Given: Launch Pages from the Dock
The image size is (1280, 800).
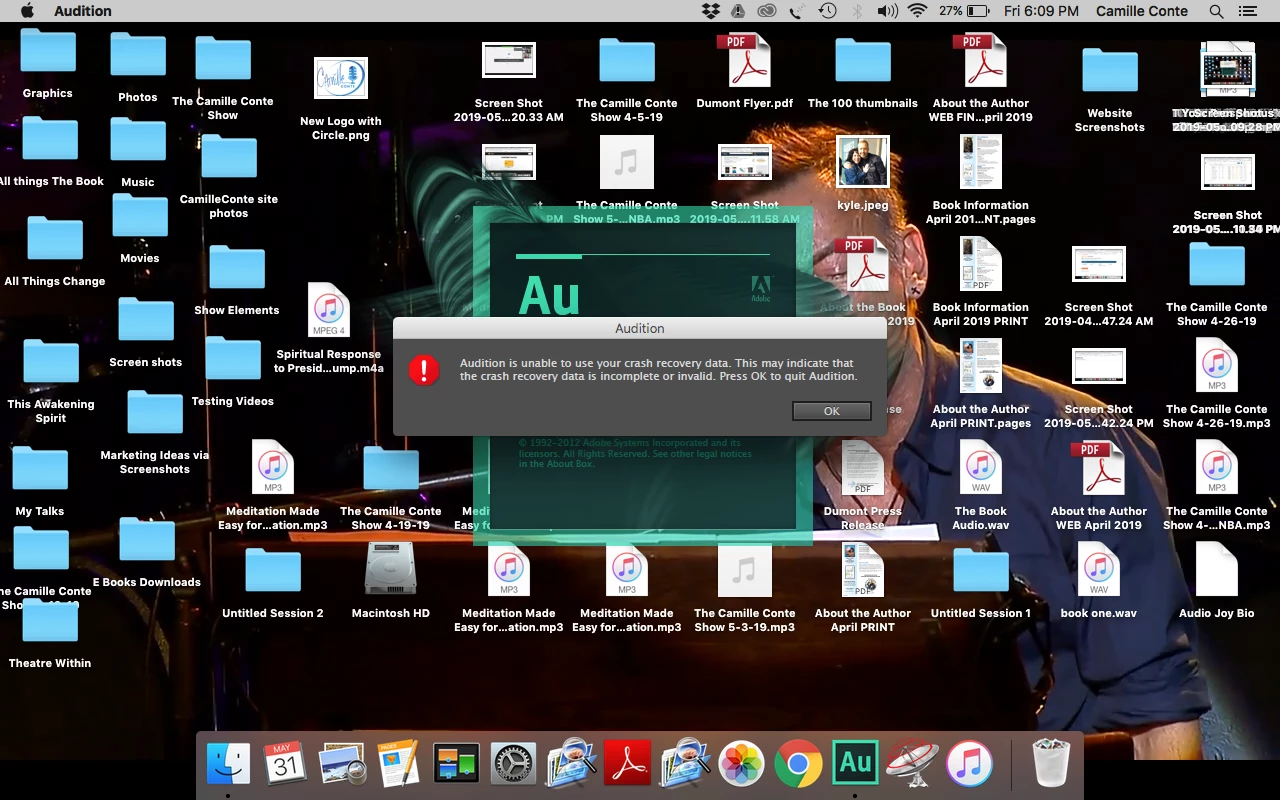Looking at the screenshot, I should pos(399,765).
